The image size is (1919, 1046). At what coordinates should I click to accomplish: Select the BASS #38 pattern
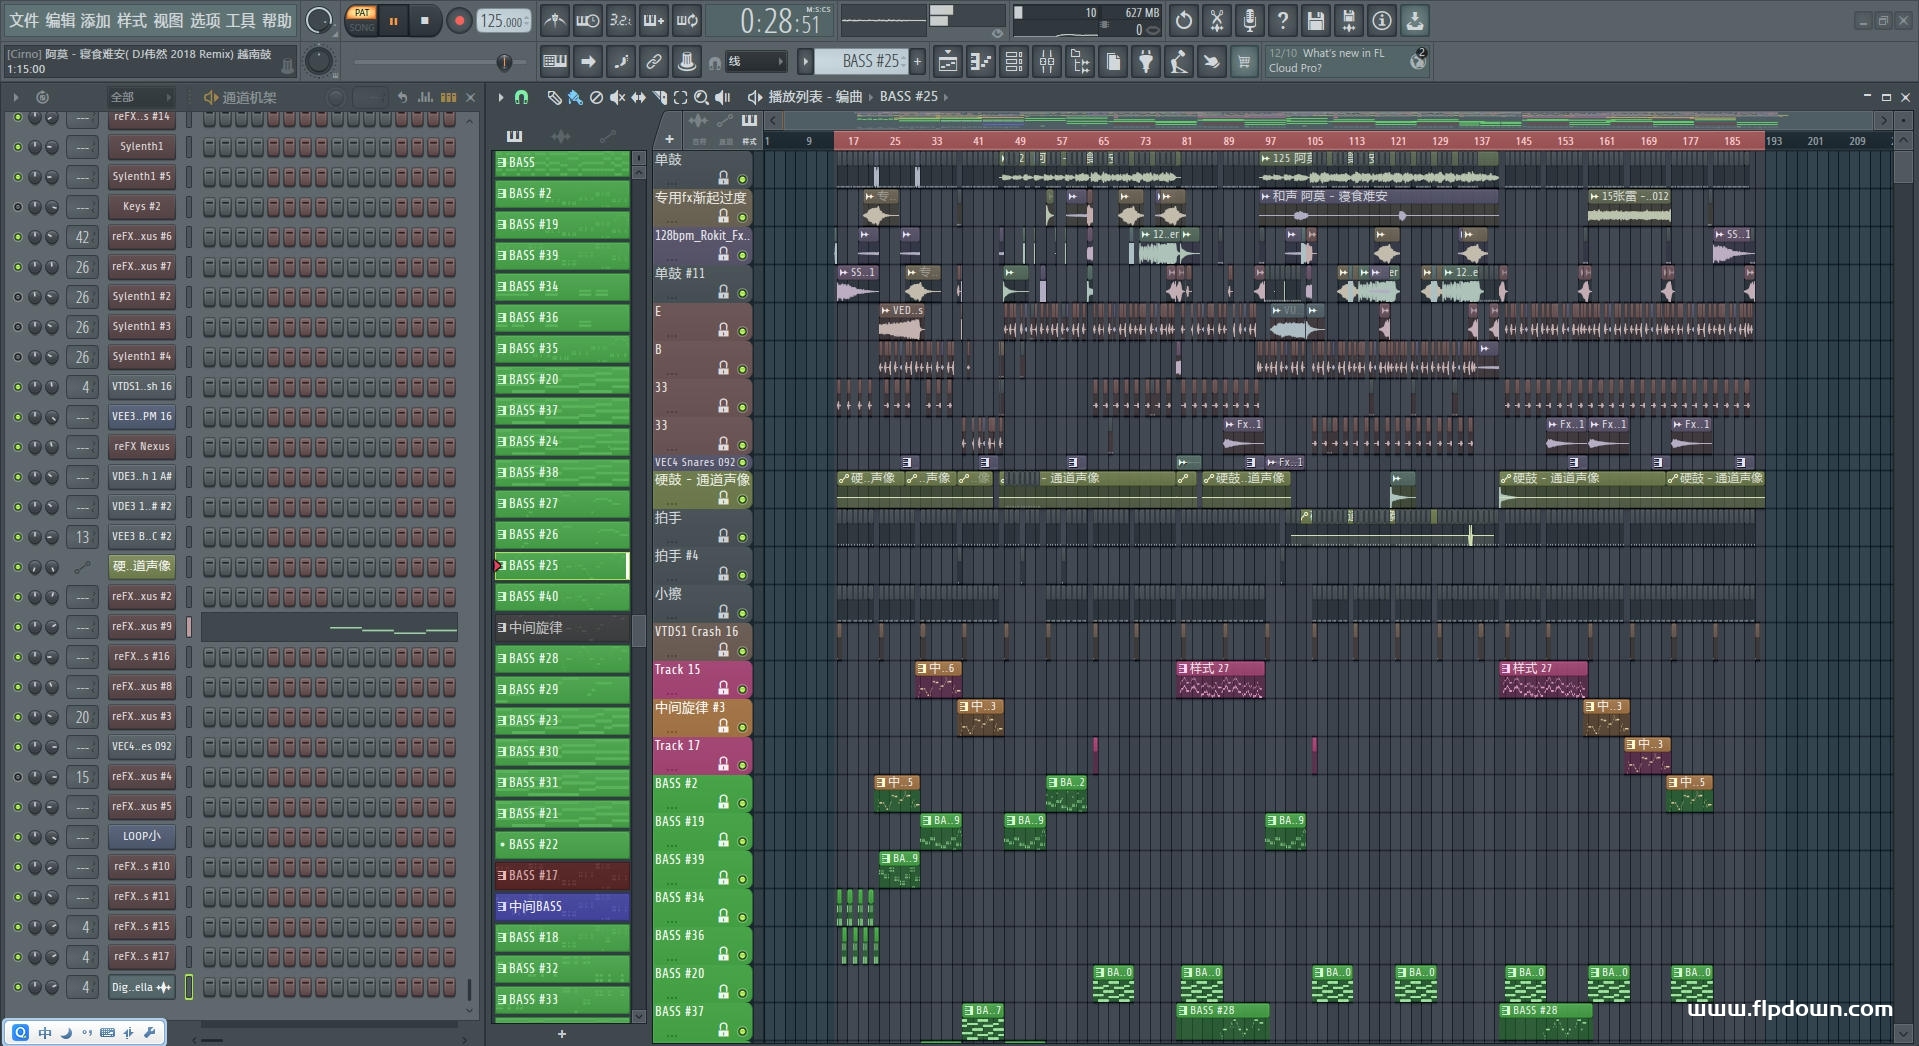click(x=561, y=472)
